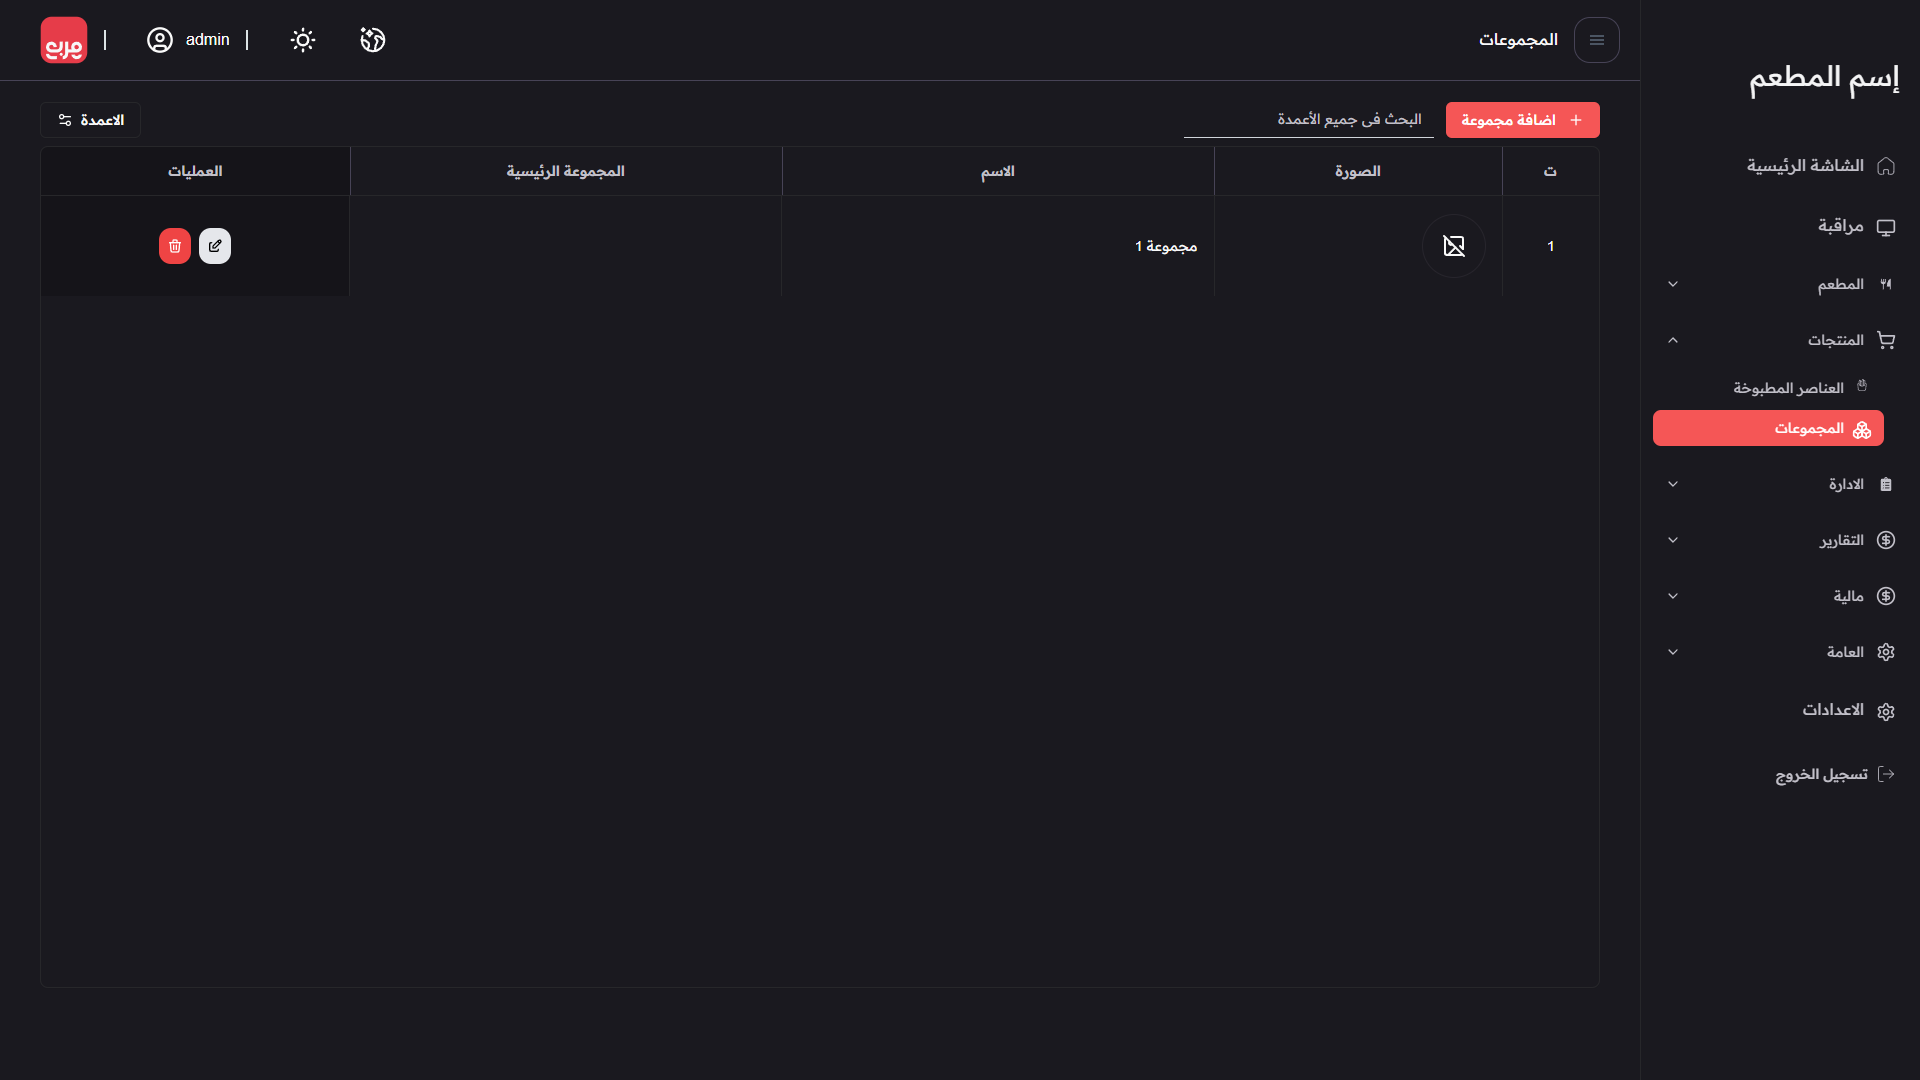Viewport: 1920px width, 1080px height.
Task: Click the missing image placeholder thumbnail
Action: tap(1453, 246)
